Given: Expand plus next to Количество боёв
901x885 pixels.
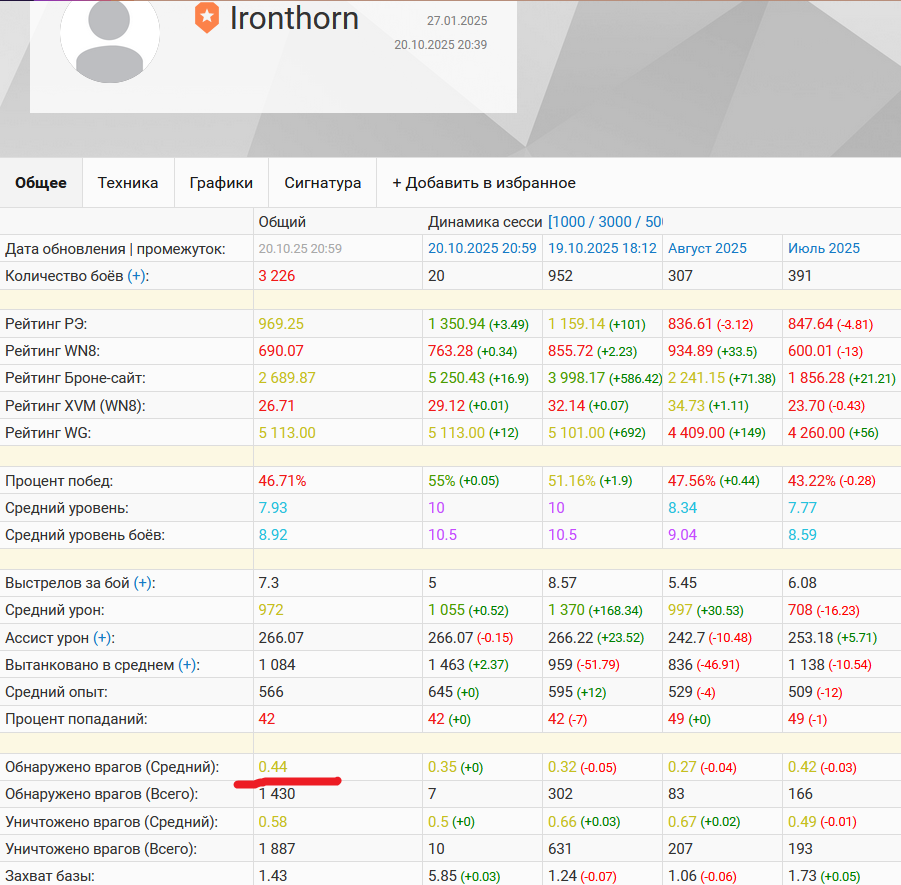Looking at the screenshot, I should pos(137,276).
